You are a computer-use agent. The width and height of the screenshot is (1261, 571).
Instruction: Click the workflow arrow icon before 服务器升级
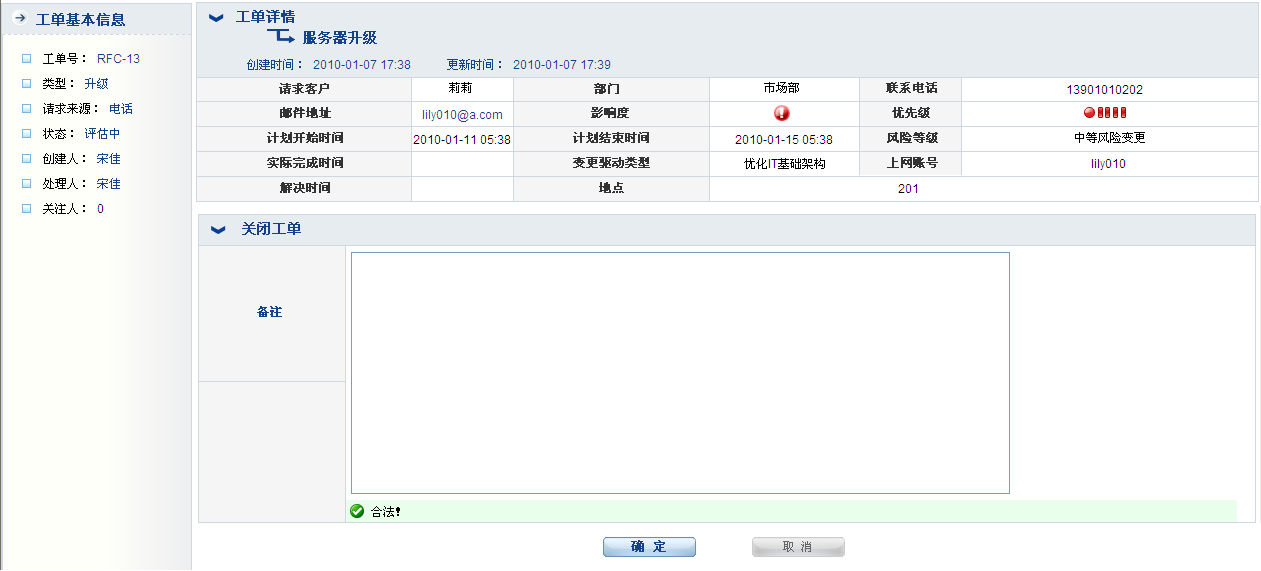[x=281, y=37]
